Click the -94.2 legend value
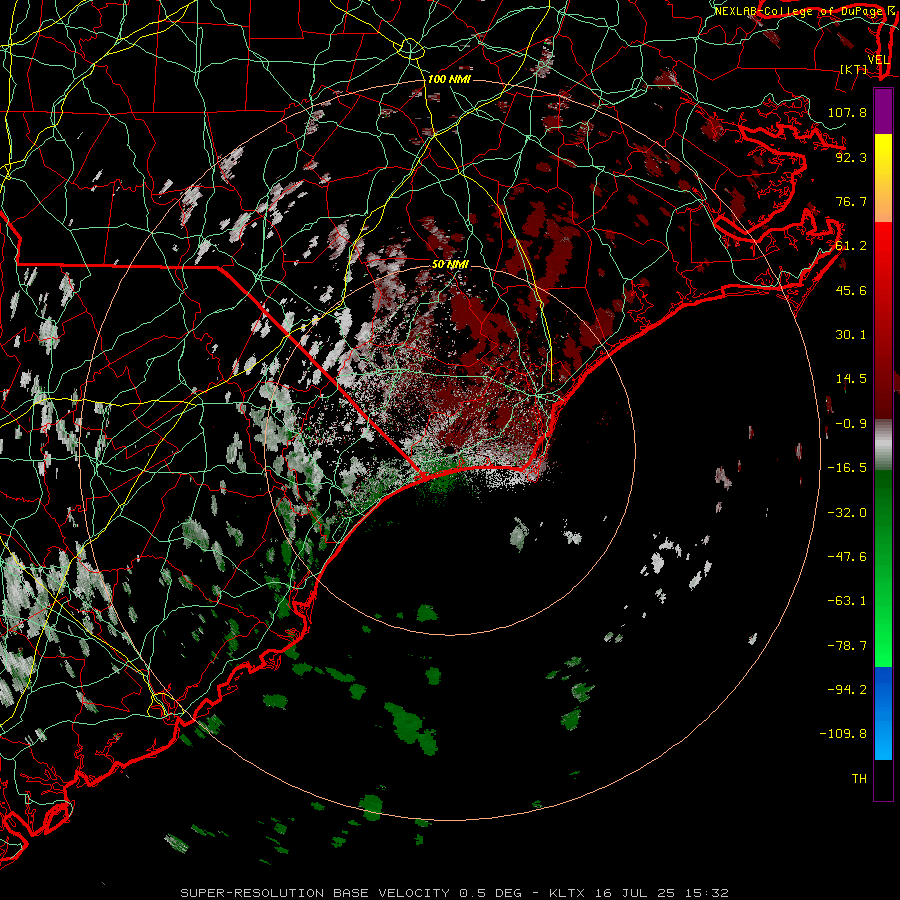 [x=847, y=690]
